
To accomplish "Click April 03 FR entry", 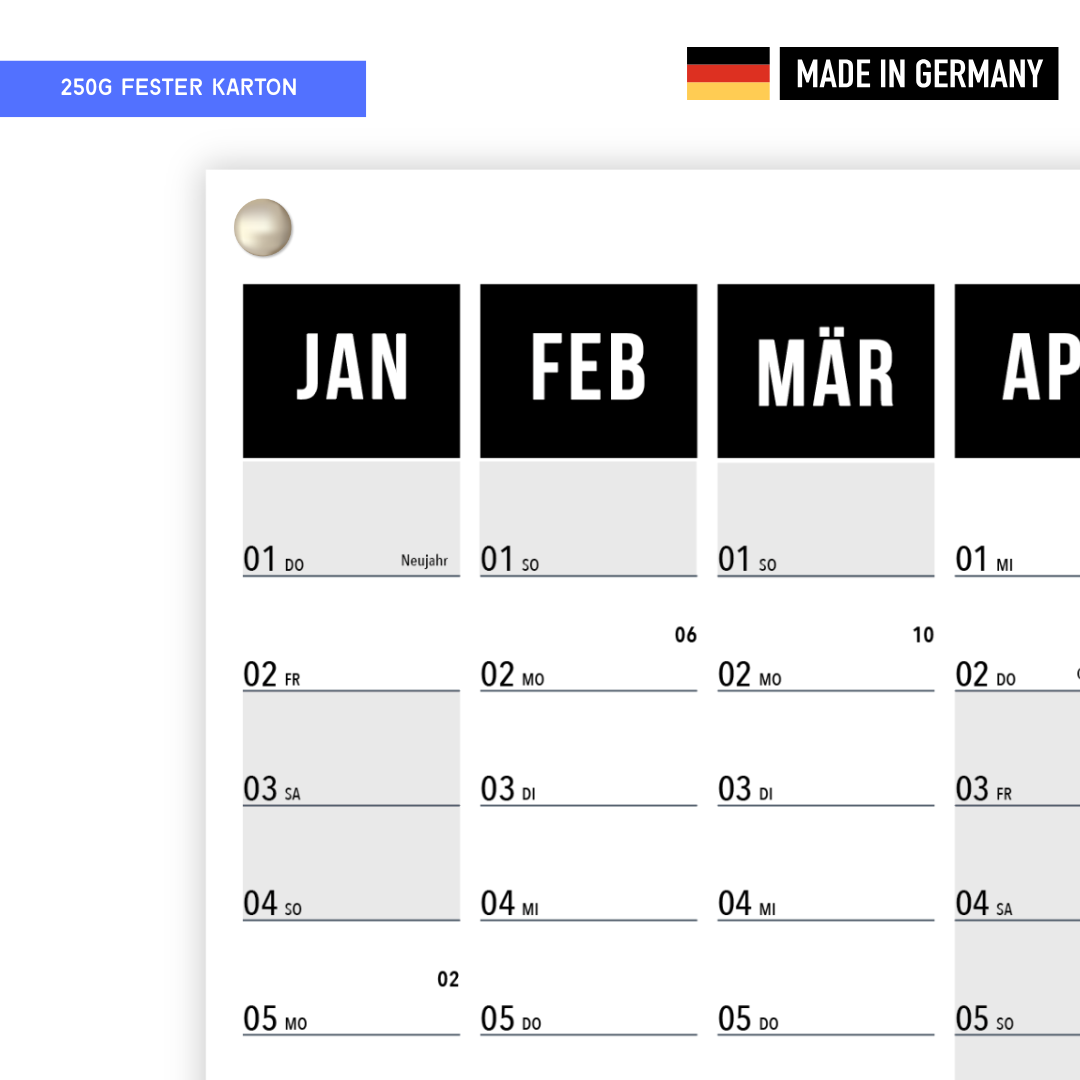I will coord(1017,749).
